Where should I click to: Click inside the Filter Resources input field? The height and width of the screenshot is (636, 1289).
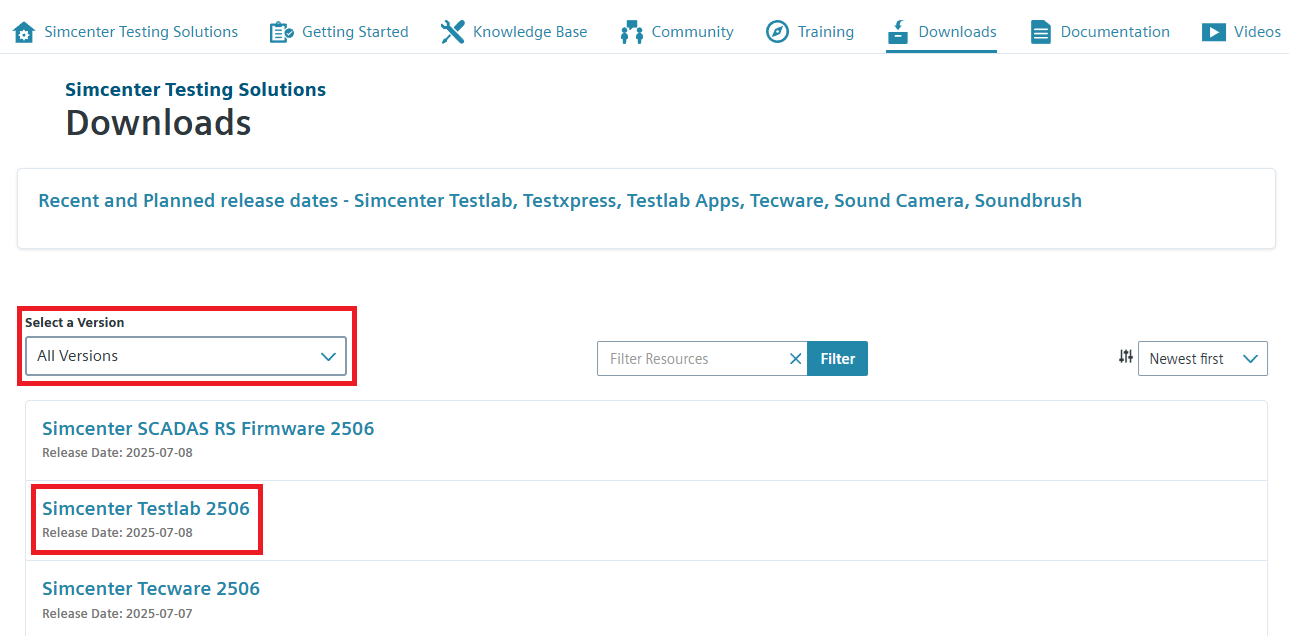click(x=690, y=358)
